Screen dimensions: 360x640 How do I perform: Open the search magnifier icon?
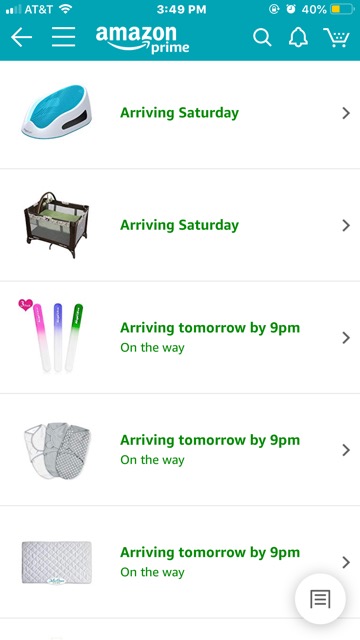point(262,38)
